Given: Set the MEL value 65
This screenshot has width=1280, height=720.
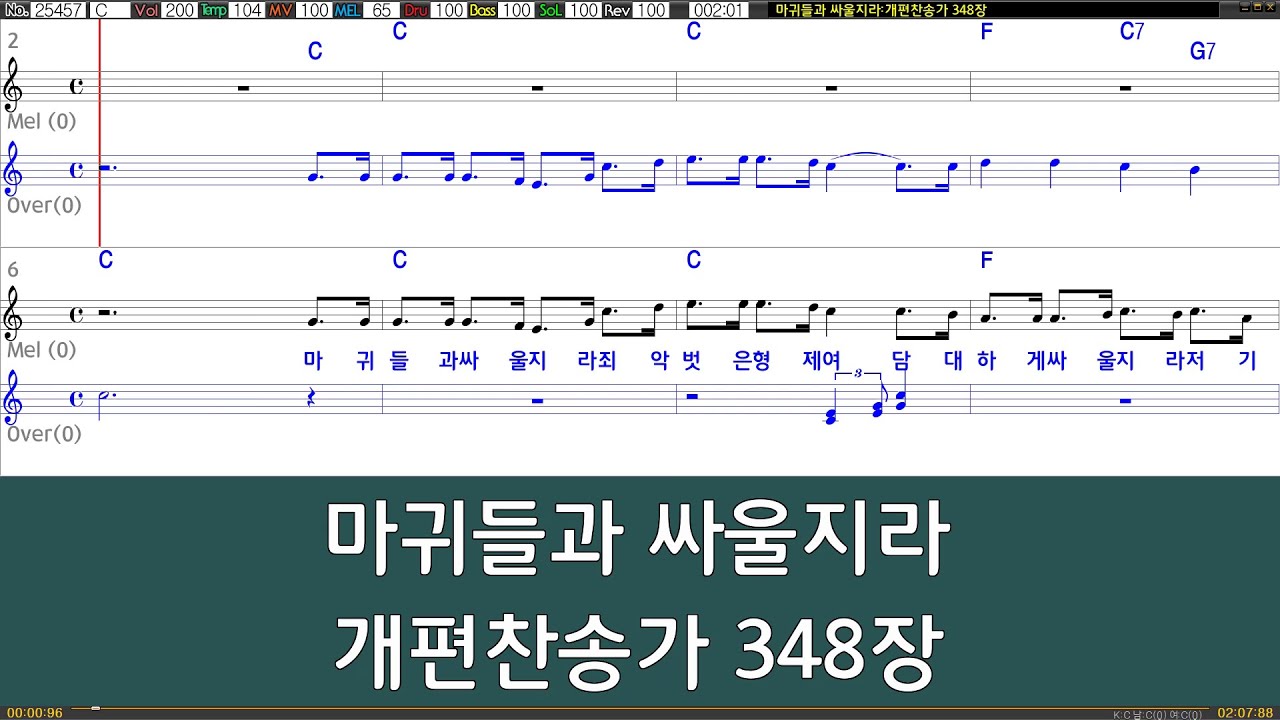Looking at the screenshot, I should click(382, 10).
